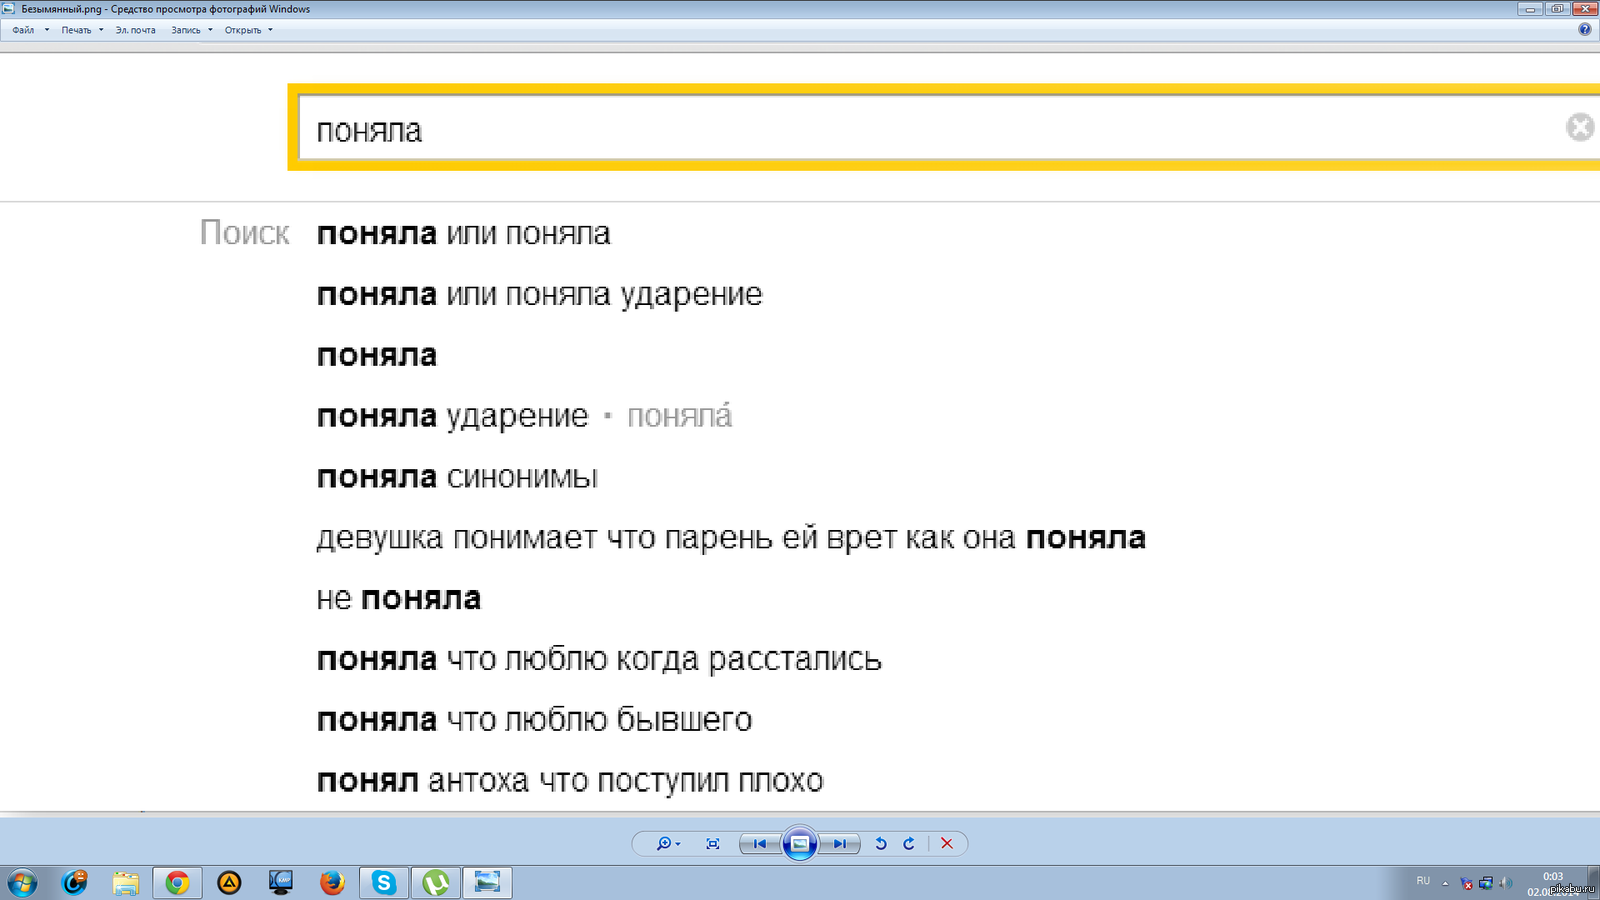Select suggestion 'не поняла'
Image resolution: width=1600 pixels, height=900 pixels.
coord(398,599)
